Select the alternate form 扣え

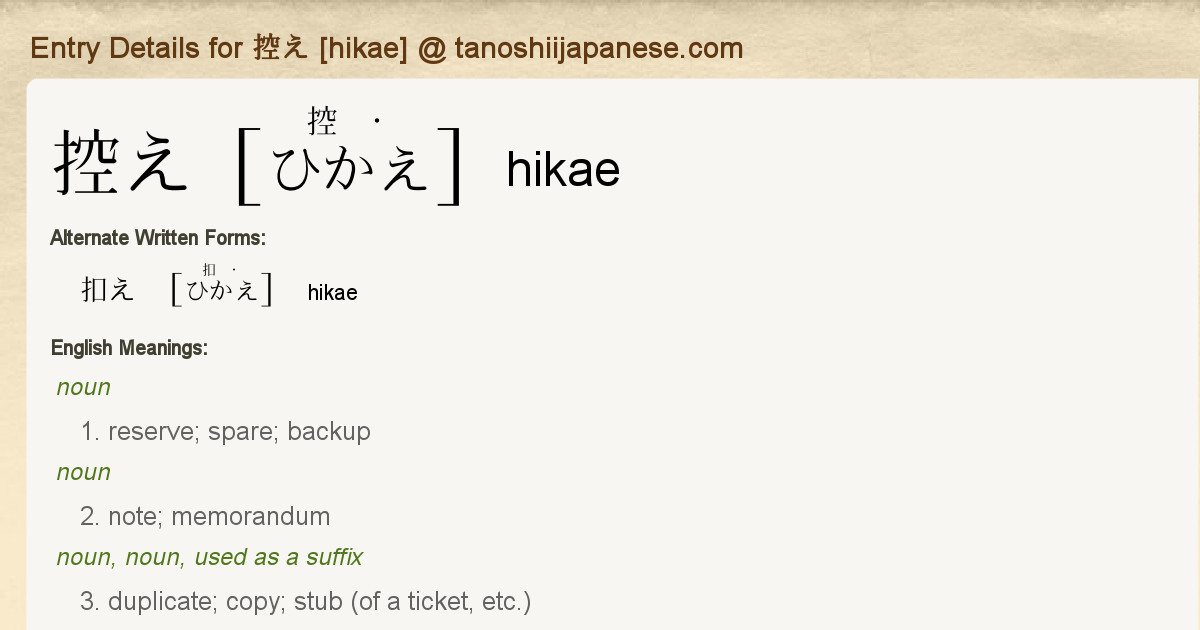coord(107,290)
